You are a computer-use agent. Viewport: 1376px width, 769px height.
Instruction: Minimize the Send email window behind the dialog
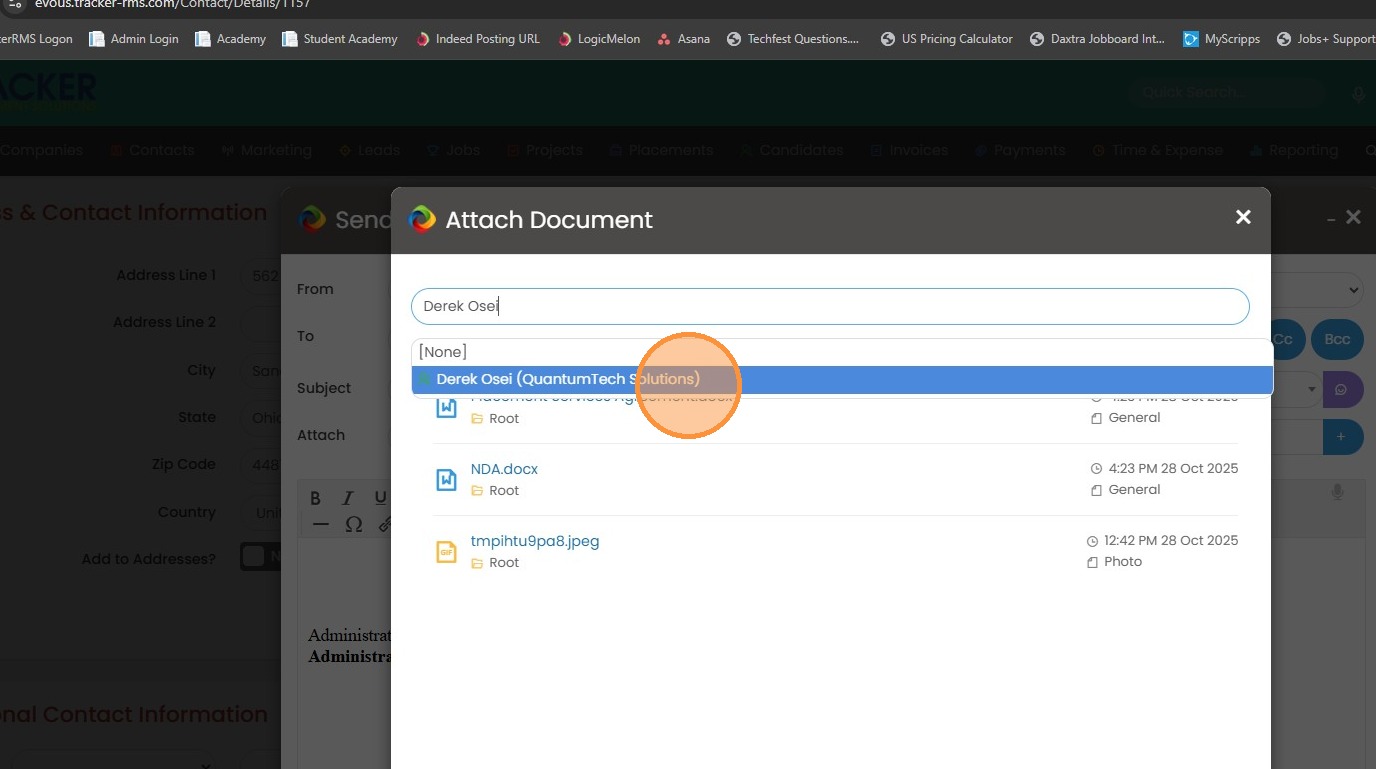pos(1331,218)
